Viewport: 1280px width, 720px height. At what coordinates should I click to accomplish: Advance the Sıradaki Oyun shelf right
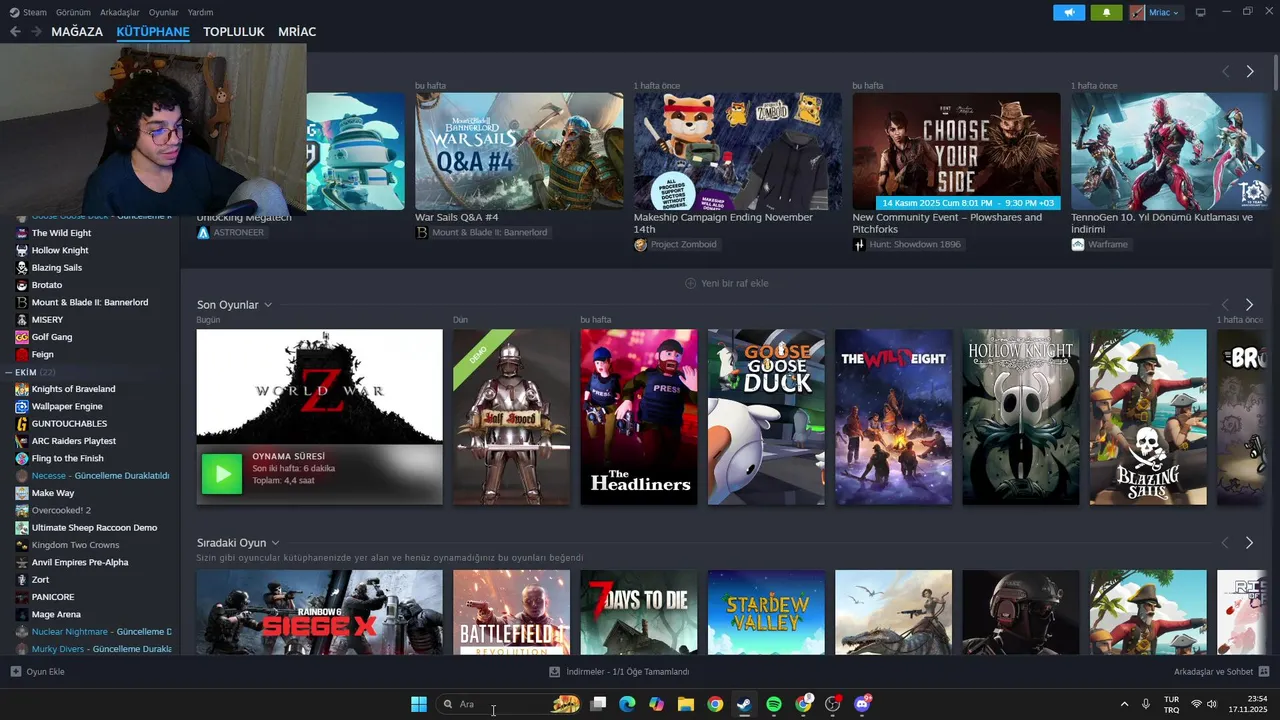click(x=1249, y=542)
